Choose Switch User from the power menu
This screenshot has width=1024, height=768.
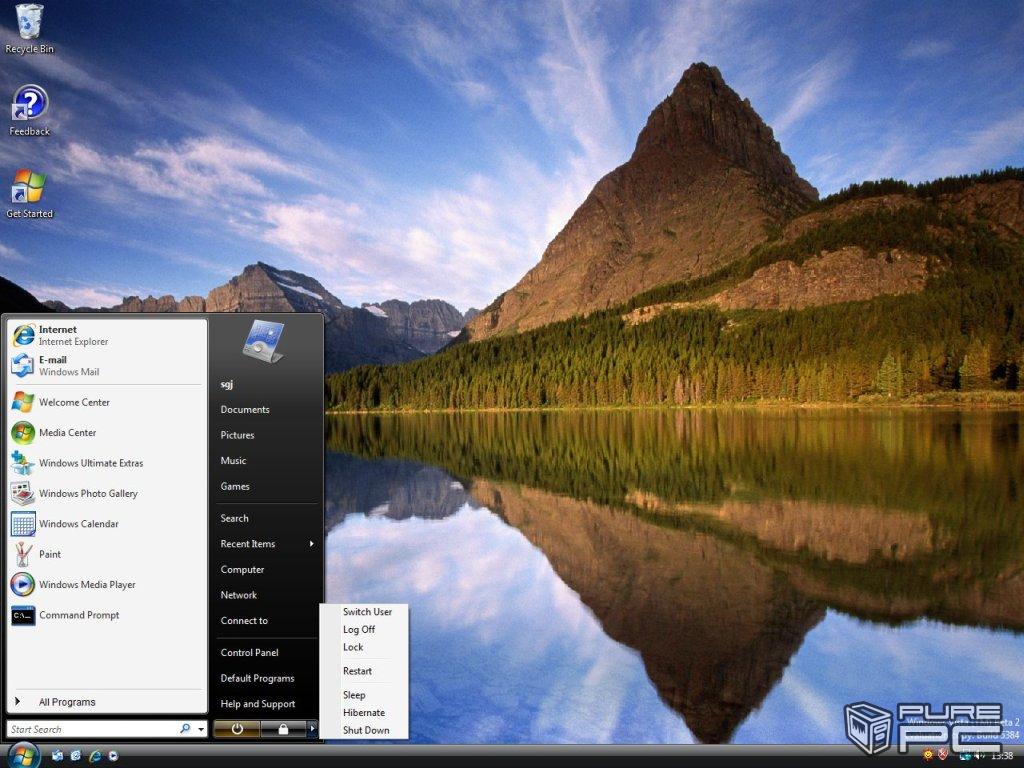tap(367, 612)
